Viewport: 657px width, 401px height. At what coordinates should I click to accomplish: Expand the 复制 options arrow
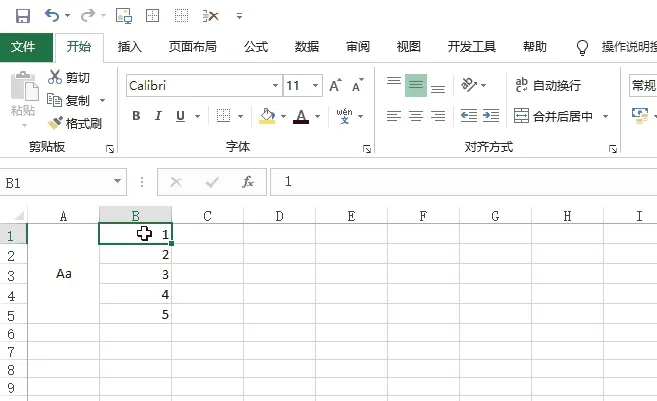(102, 101)
